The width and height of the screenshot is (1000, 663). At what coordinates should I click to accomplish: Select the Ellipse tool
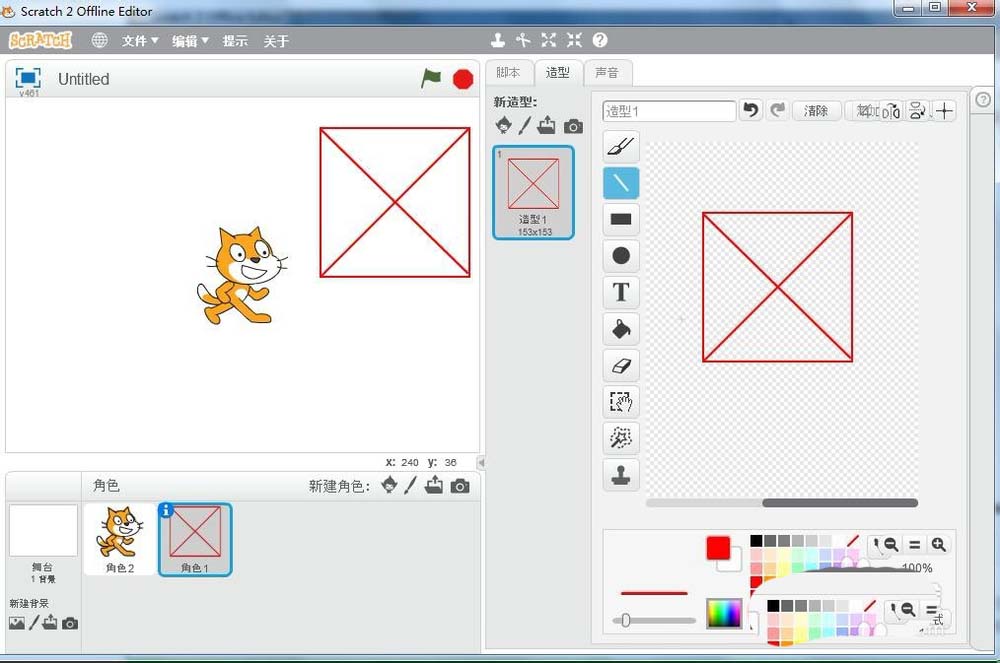coord(621,256)
